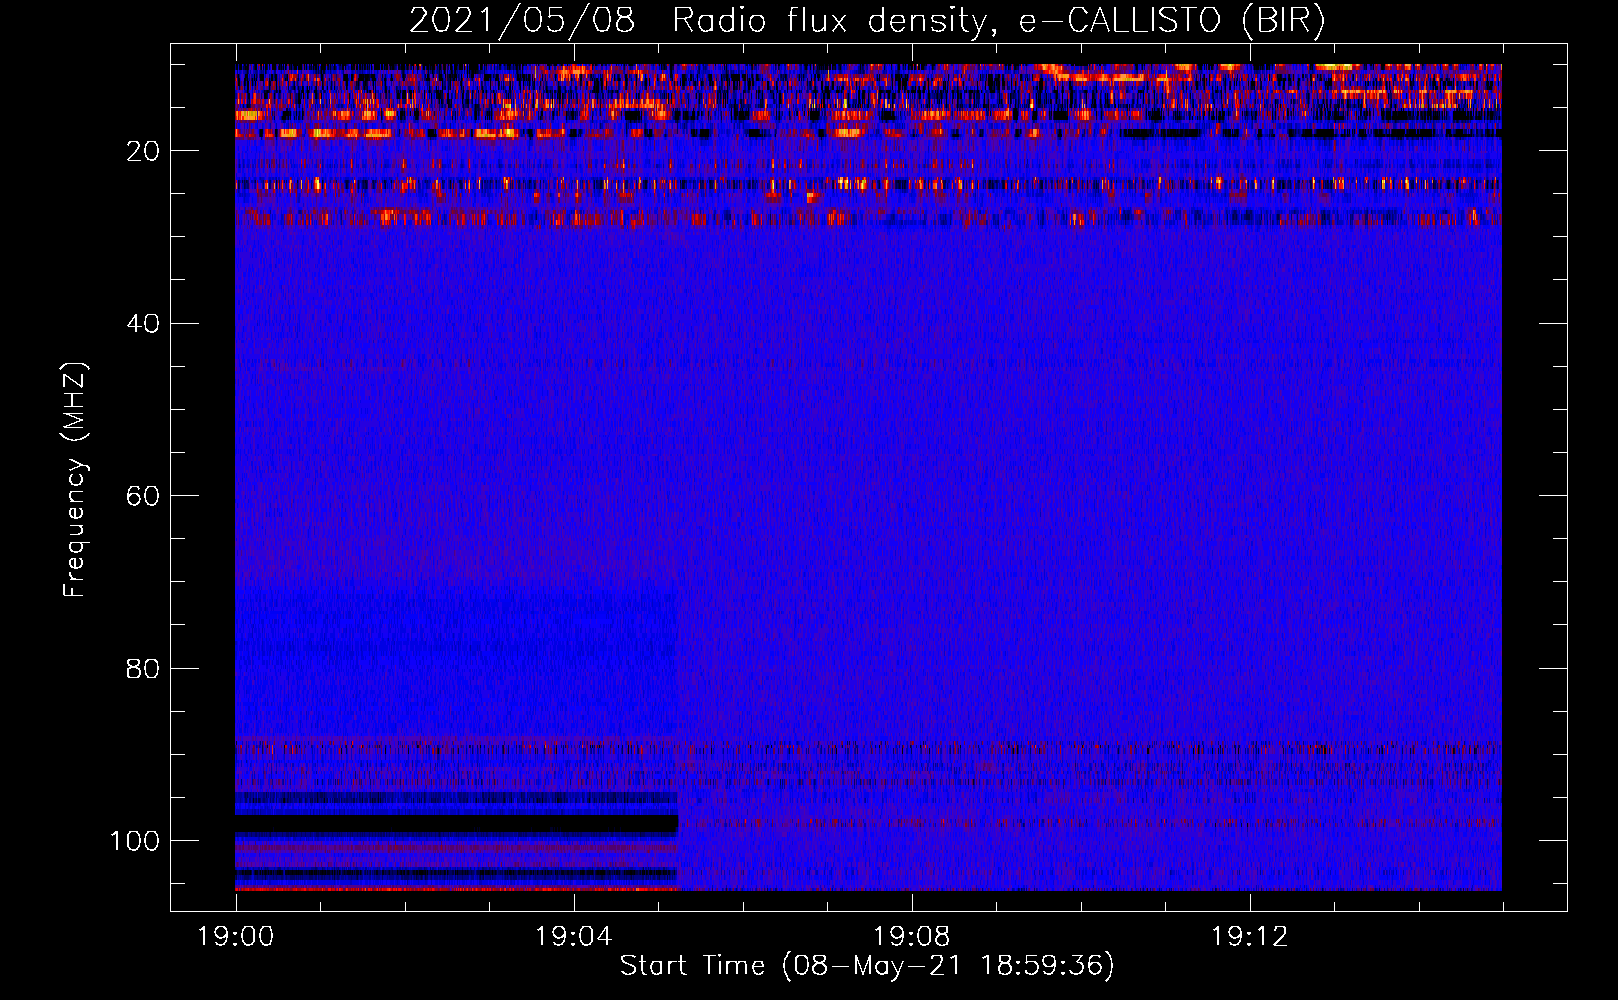Click the '100' frequency tick label
This screenshot has height=1000, width=1618.
point(135,841)
